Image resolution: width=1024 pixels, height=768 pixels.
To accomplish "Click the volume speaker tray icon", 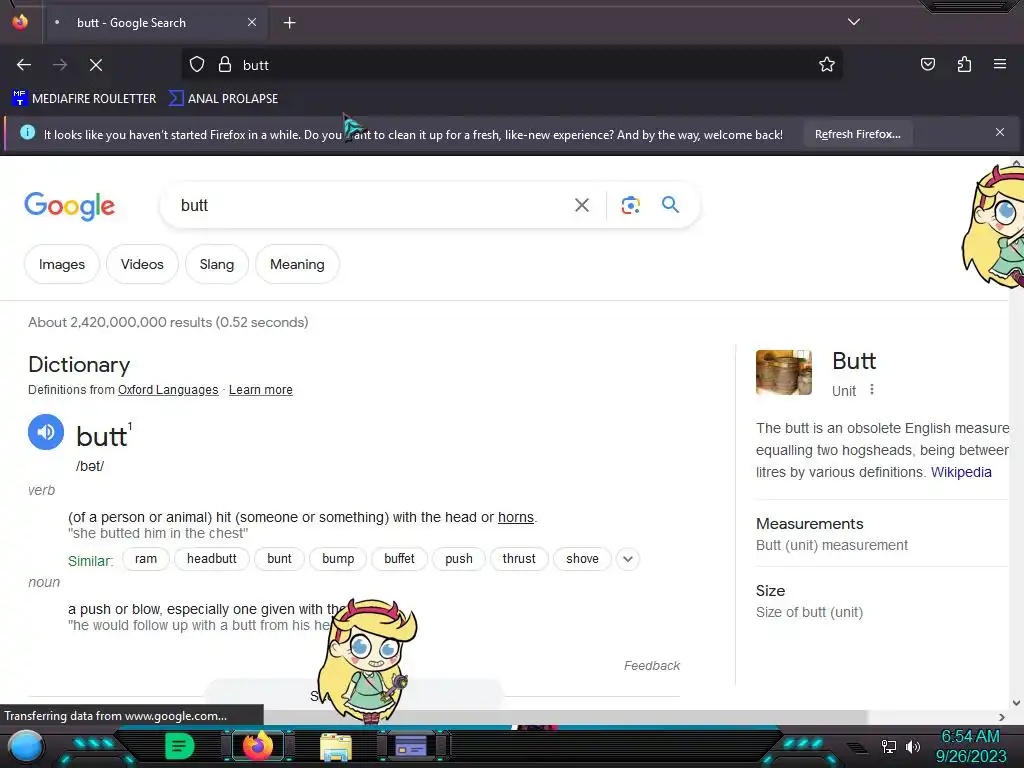I will coord(912,746).
